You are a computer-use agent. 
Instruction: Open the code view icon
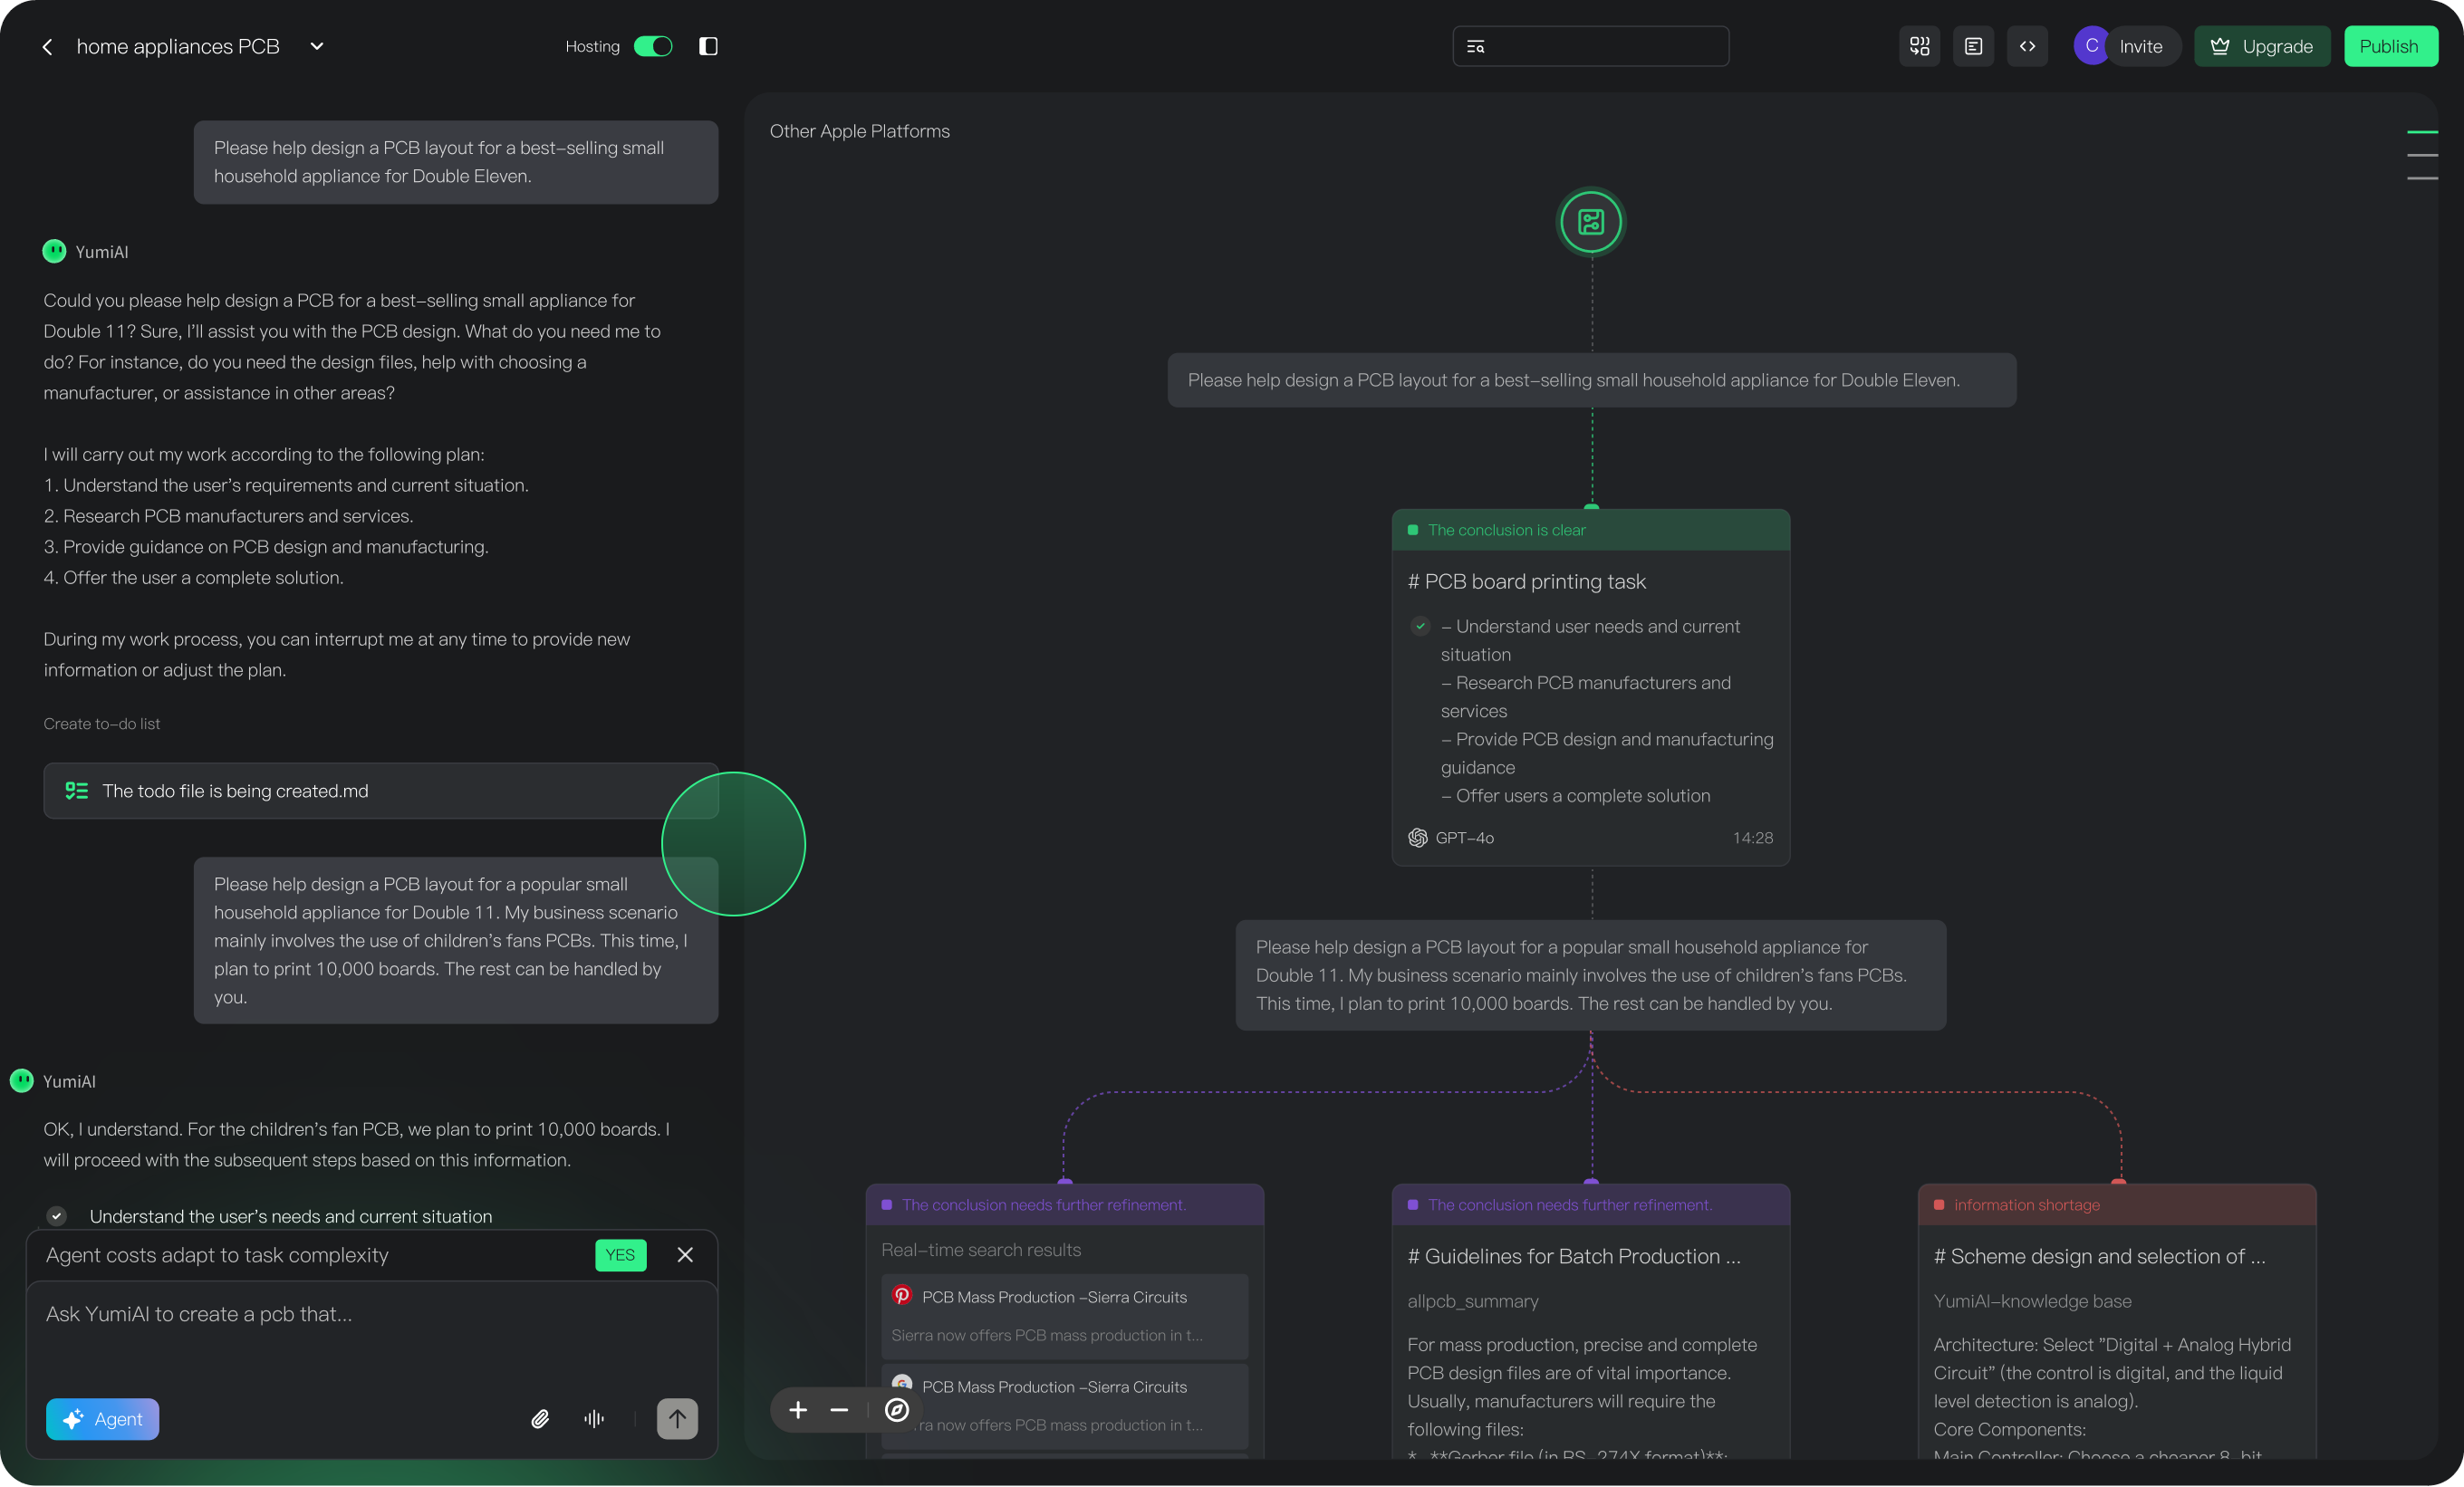tap(2027, 46)
